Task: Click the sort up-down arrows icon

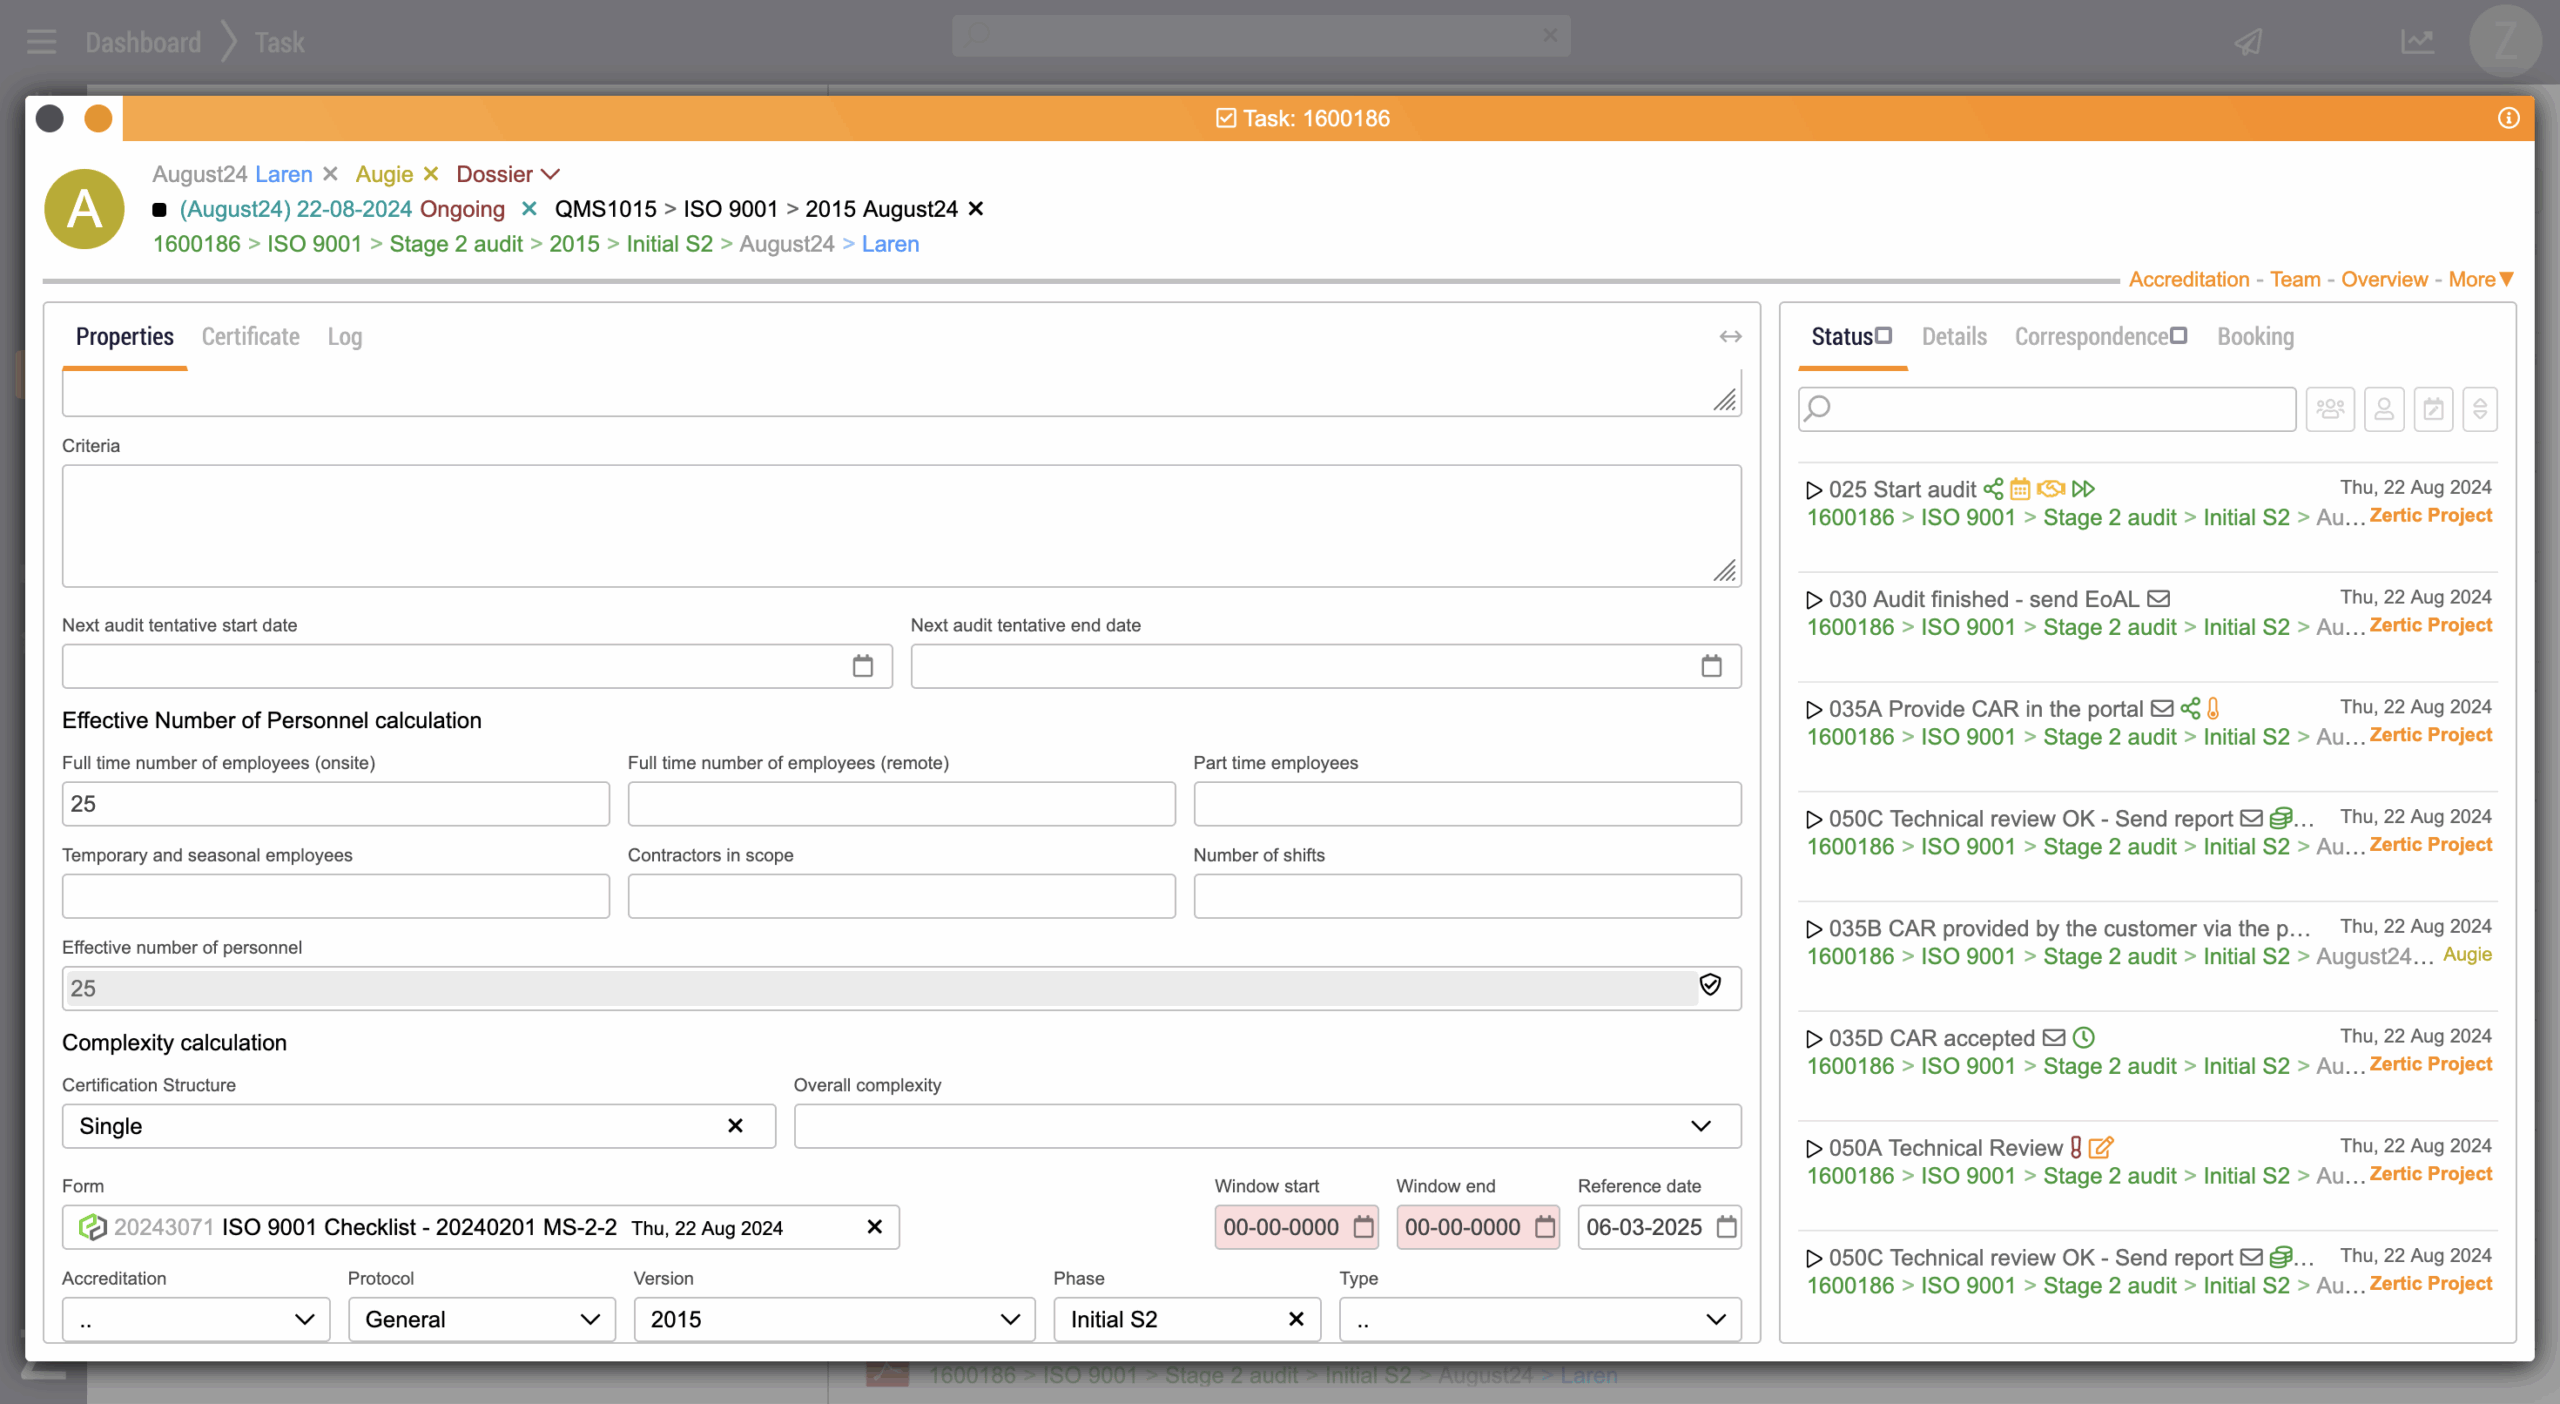Action: tap(2479, 408)
